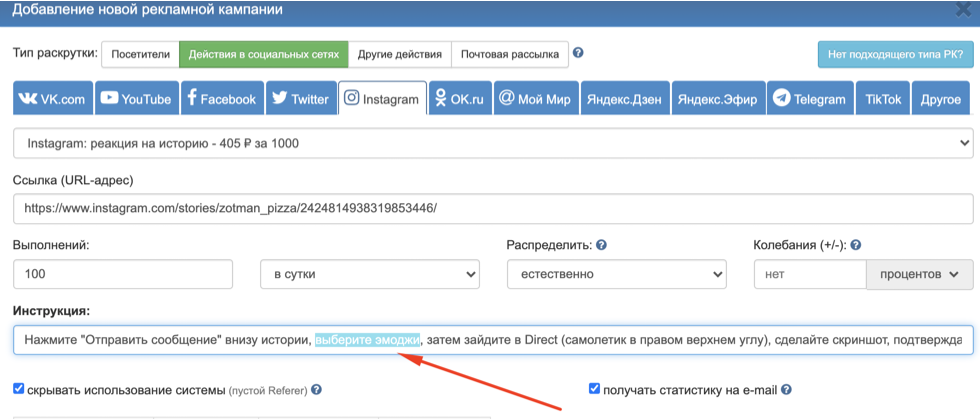Click help icon next to e-mail statistics
This screenshot has height=419, width=980.
pyautogui.click(x=788, y=390)
